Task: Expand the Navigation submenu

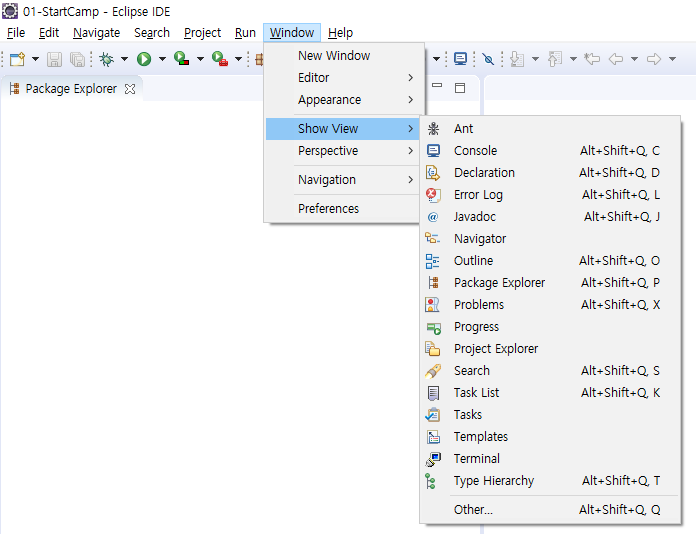Action: click(x=342, y=180)
